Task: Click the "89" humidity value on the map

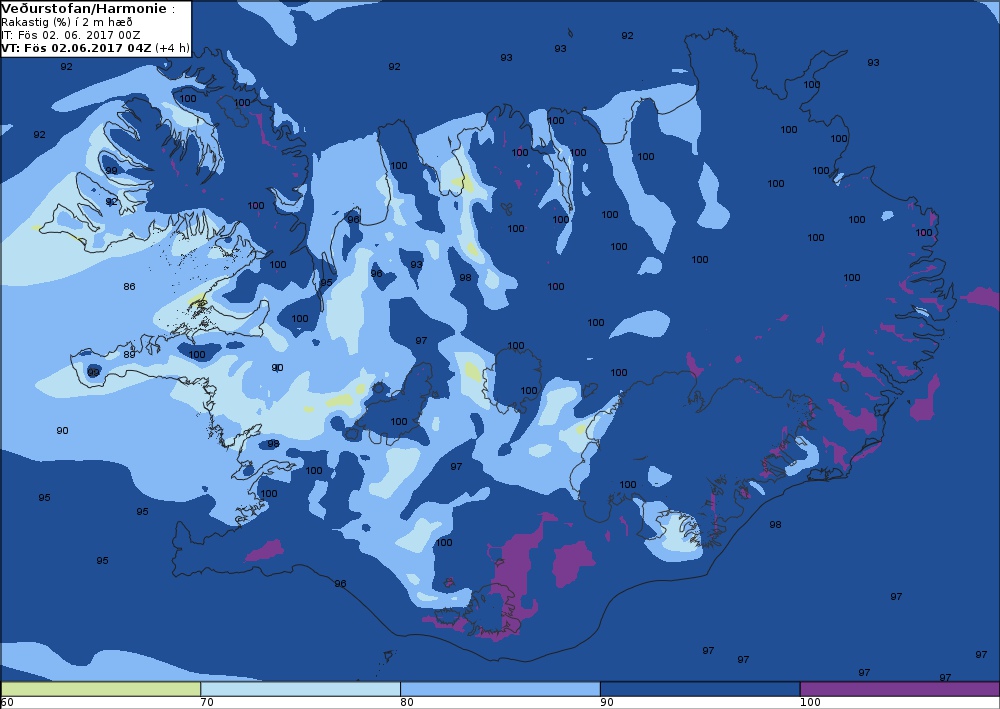Action: coord(129,354)
